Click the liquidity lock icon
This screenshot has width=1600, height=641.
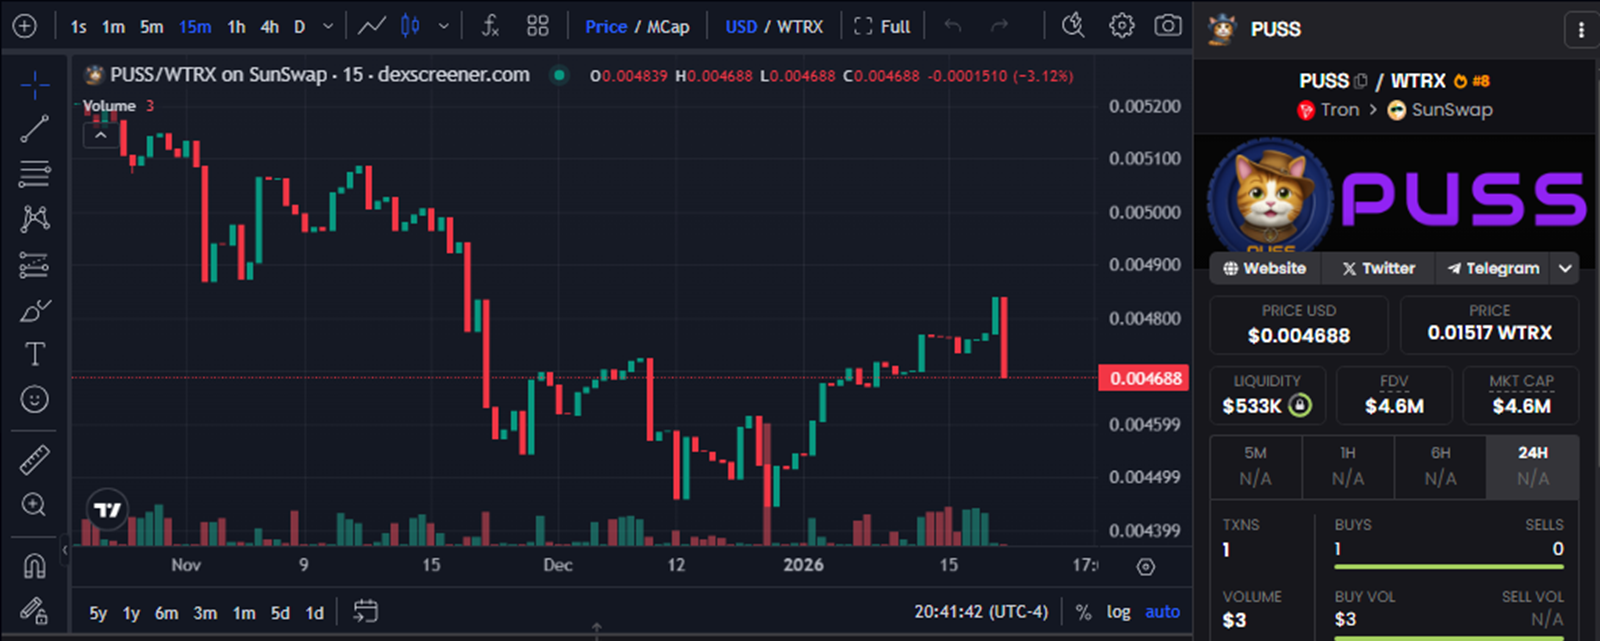coord(1299,406)
